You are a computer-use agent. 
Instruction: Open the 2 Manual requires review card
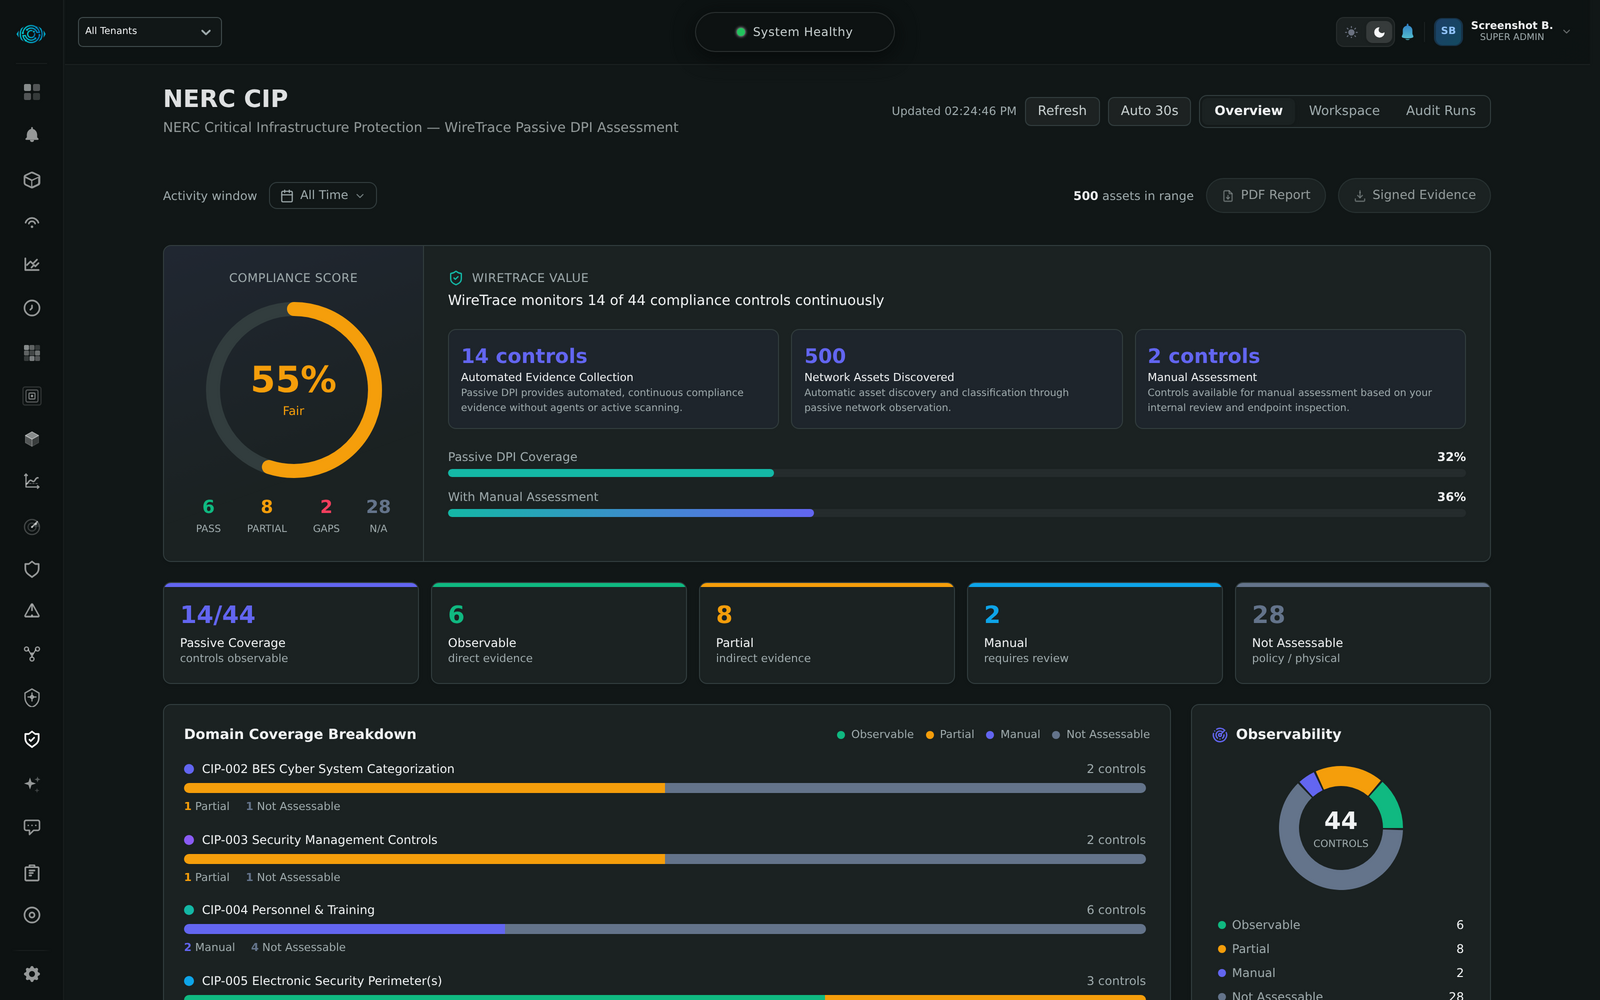(x=1095, y=633)
